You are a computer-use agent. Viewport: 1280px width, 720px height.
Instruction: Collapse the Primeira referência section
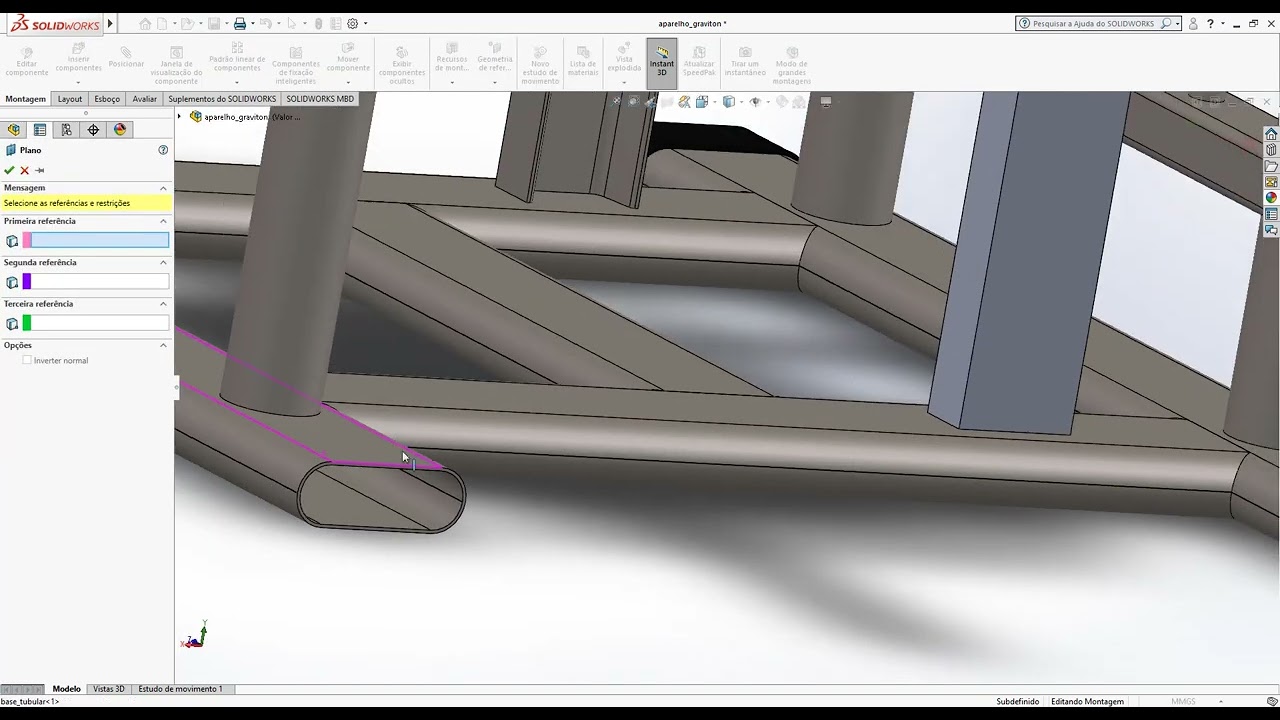pyautogui.click(x=163, y=221)
